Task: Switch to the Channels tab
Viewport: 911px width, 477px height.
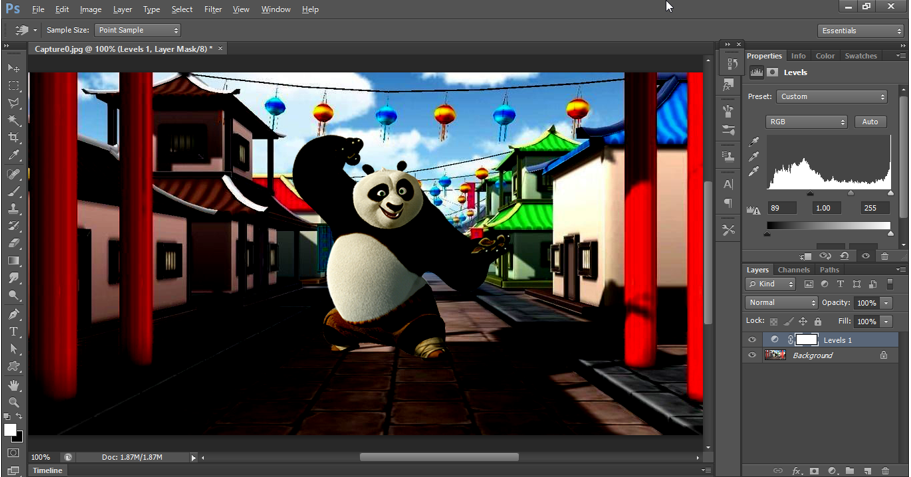Action: tap(794, 270)
